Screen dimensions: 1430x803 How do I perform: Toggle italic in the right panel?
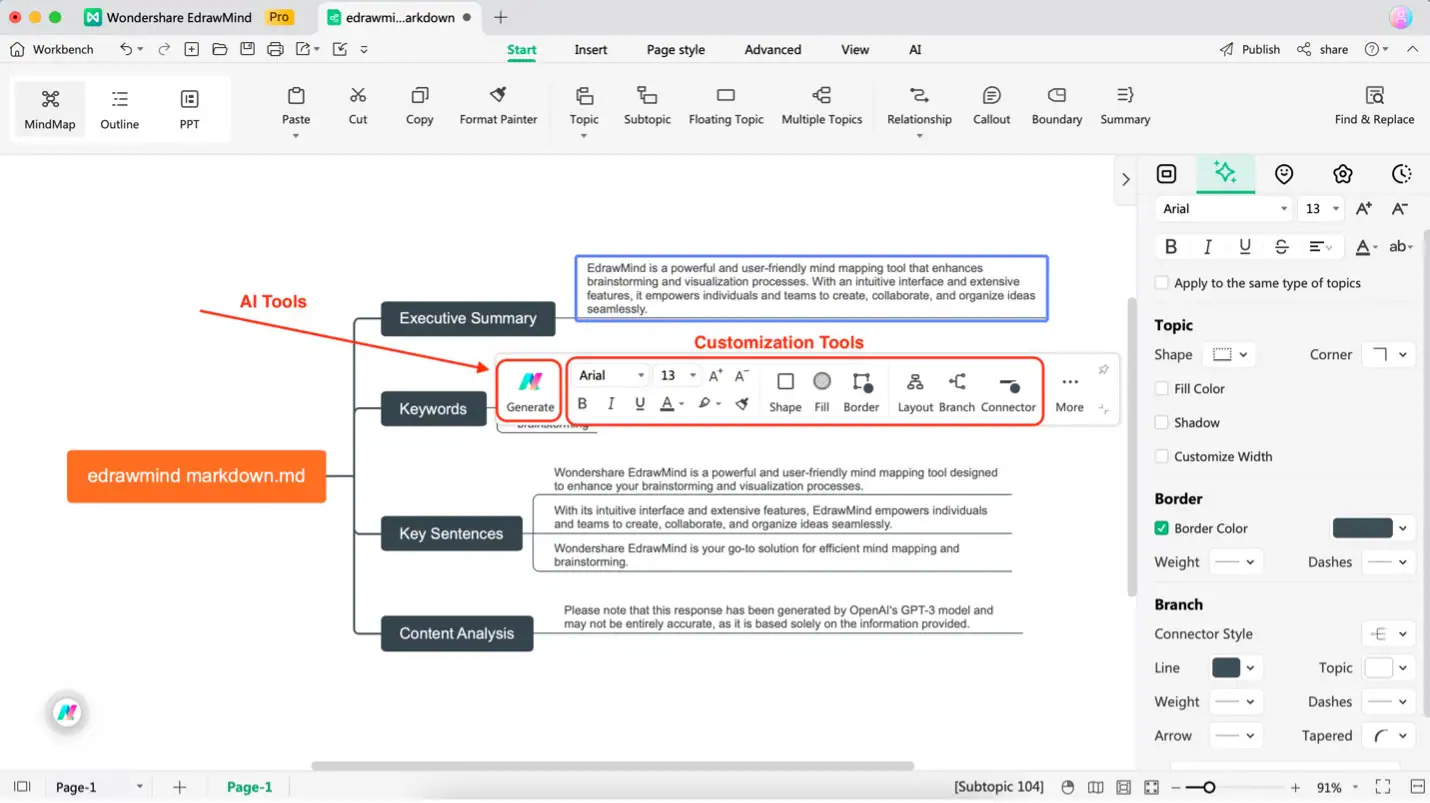pyautogui.click(x=1207, y=247)
